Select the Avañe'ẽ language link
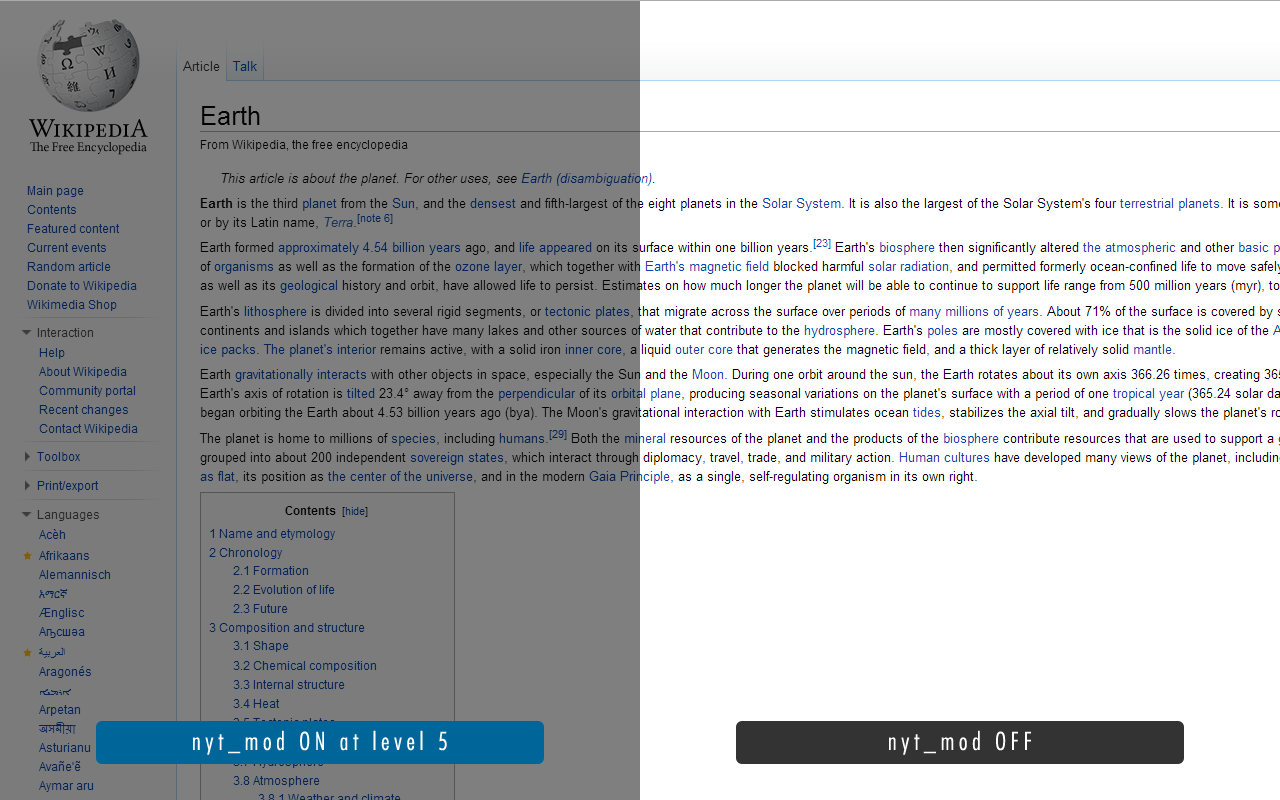This screenshot has height=800, width=1280. (60, 767)
